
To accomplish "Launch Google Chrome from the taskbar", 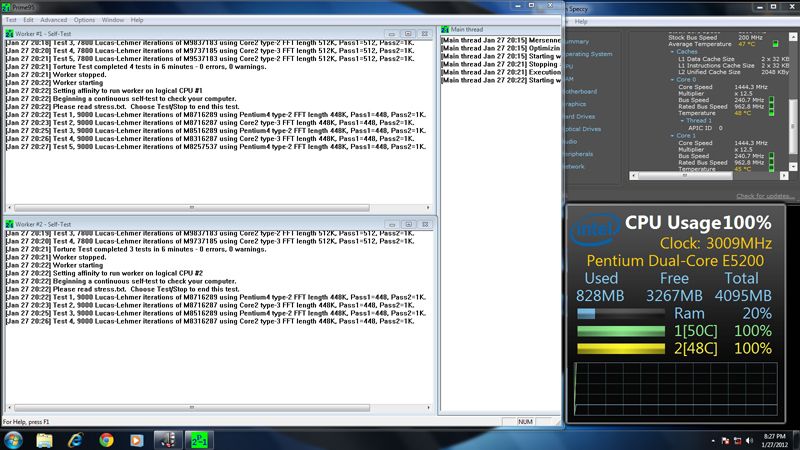I will [x=106, y=440].
